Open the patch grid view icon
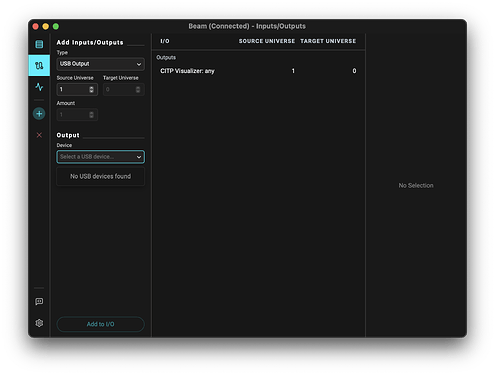Viewport: 495px width, 375px height. click(x=39, y=44)
